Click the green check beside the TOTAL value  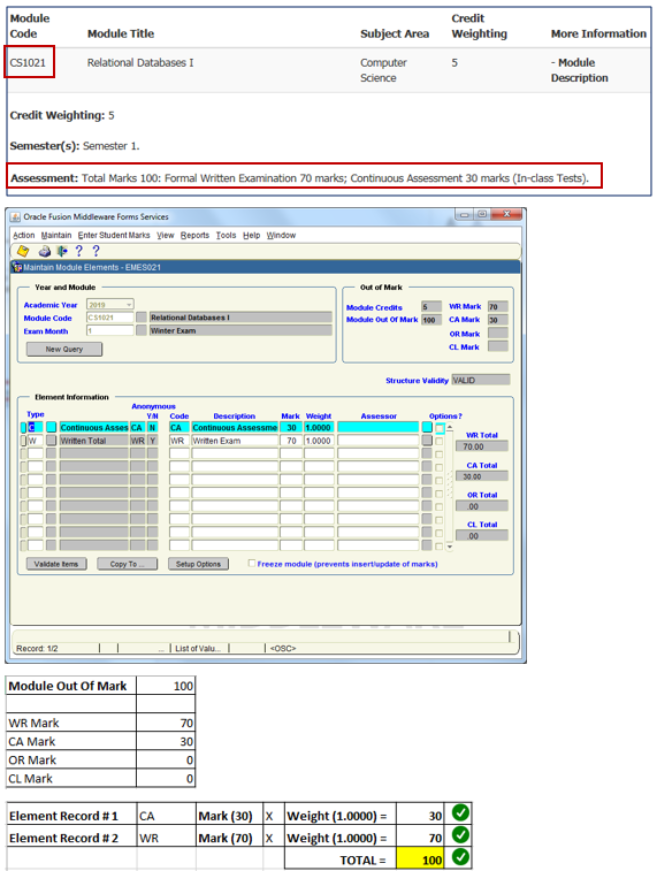coord(458,857)
